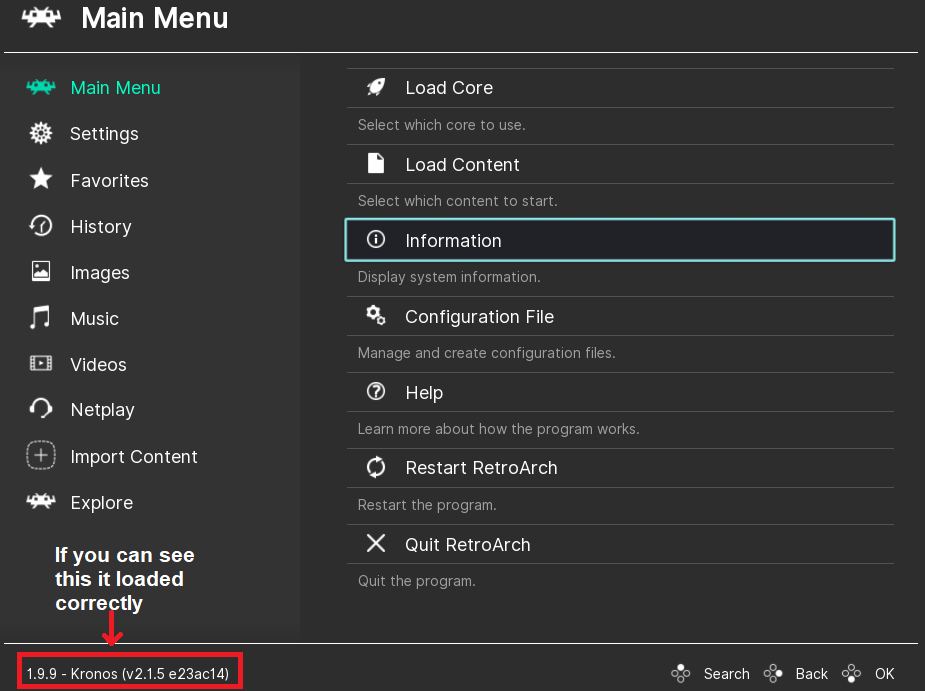This screenshot has height=691, width=925.
Task: Click the Restart RetroArch circular arrows icon
Action: pyautogui.click(x=376, y=467)
